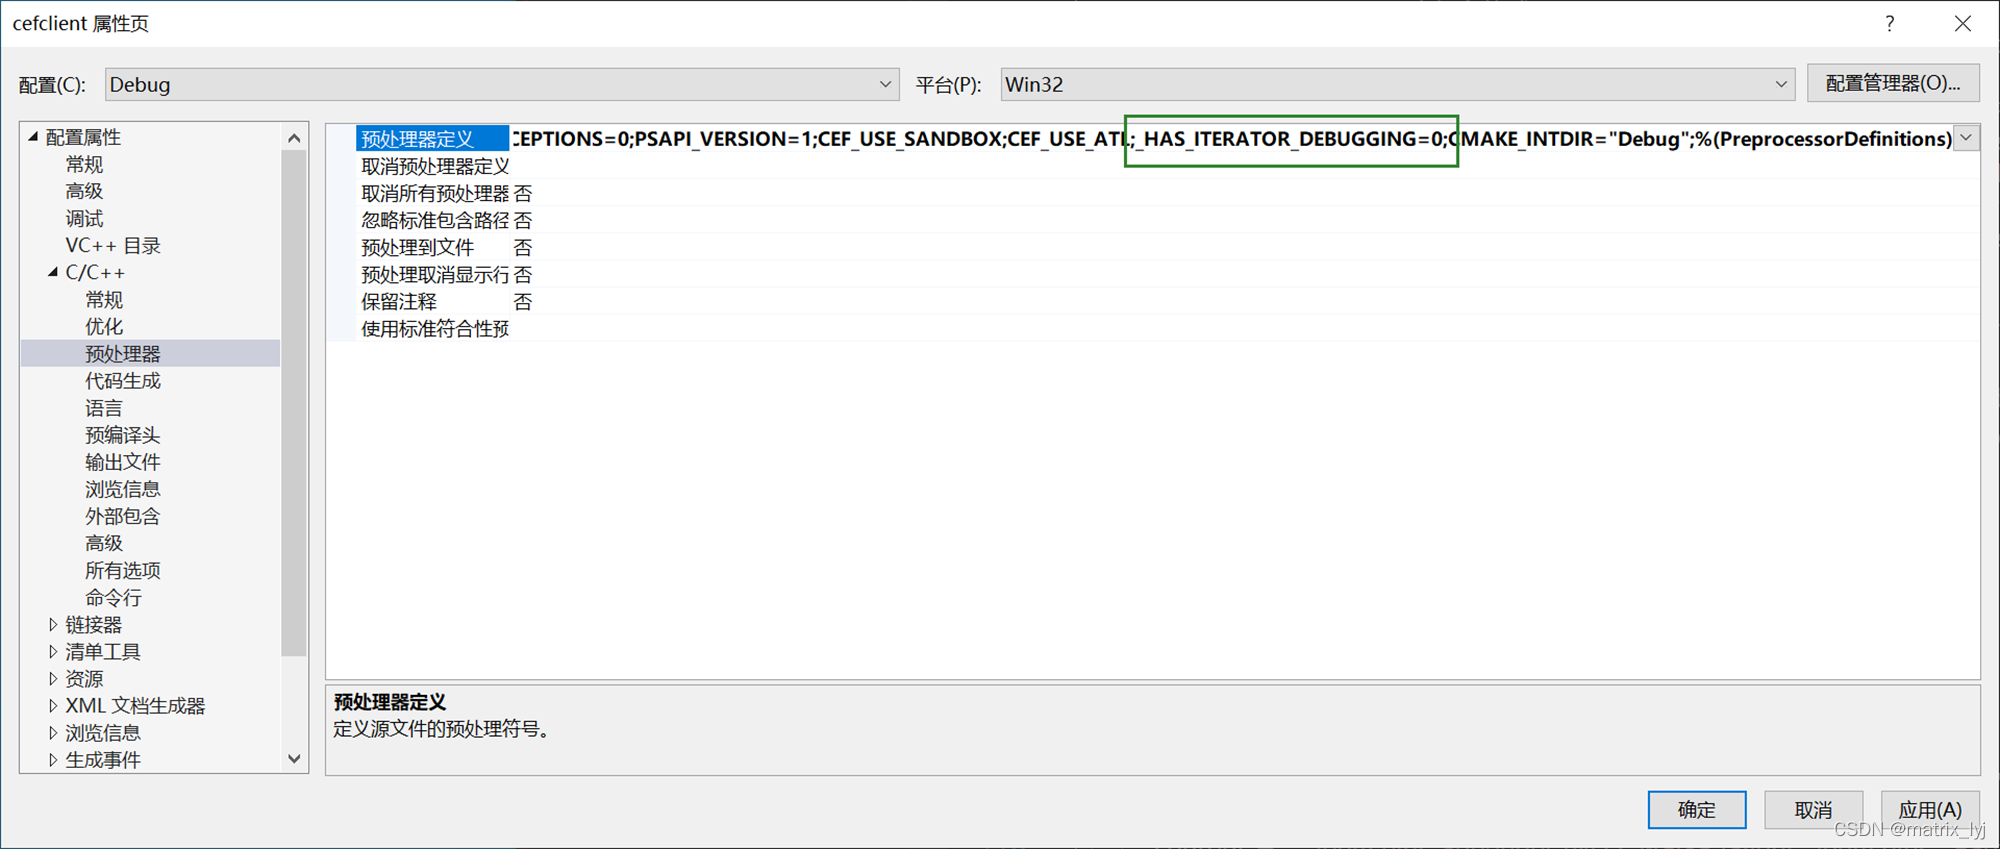2000x849 pixels.
Task: Click the 忽略标准包含路径 property row
Action: click(1167, 219)
